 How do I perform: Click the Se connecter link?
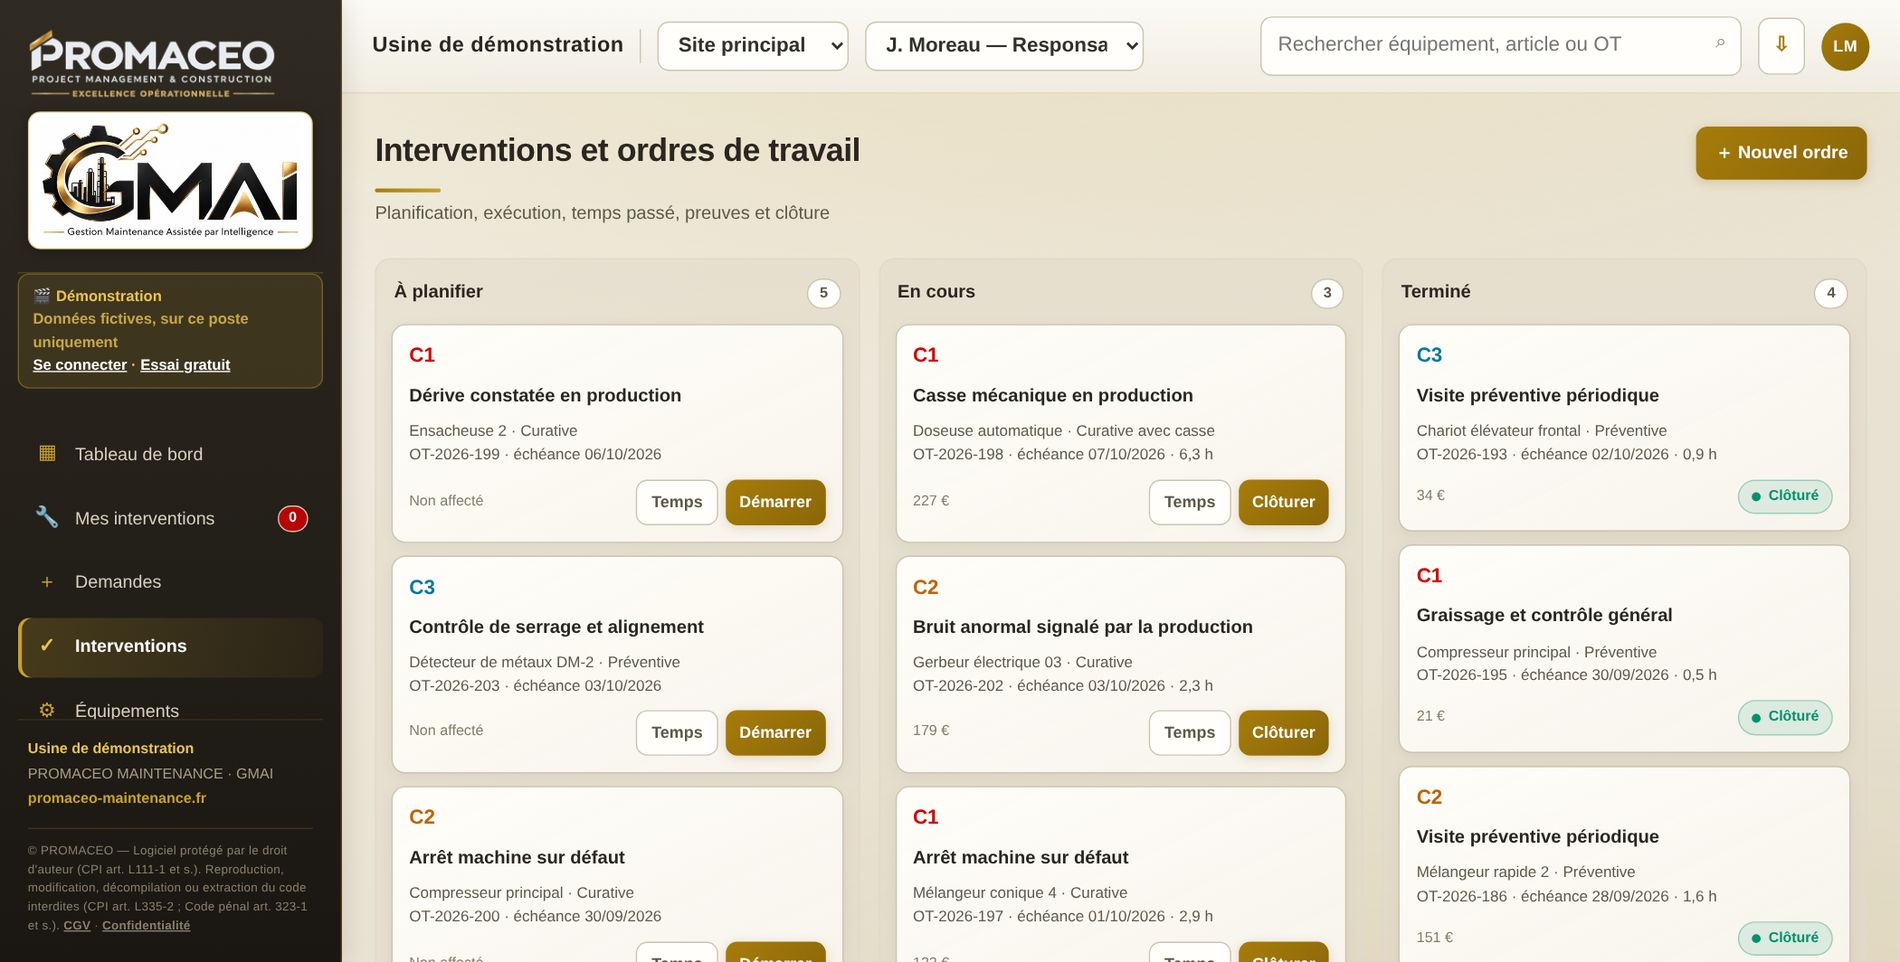point(80,365)
